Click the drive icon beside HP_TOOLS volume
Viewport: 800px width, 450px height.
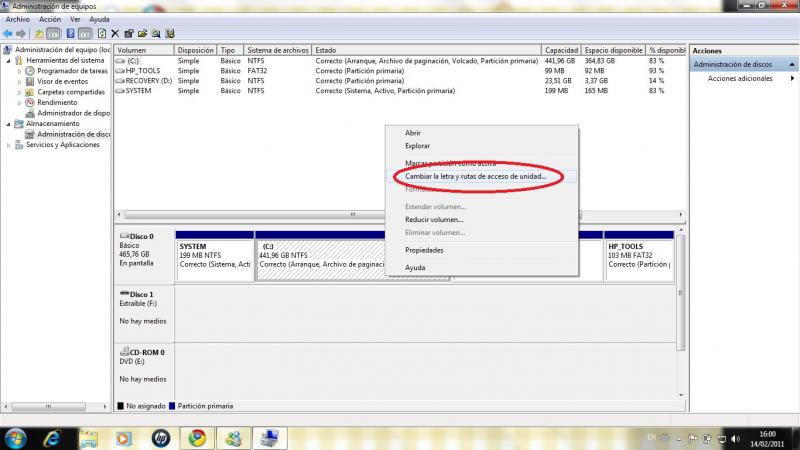click(120, 71)
